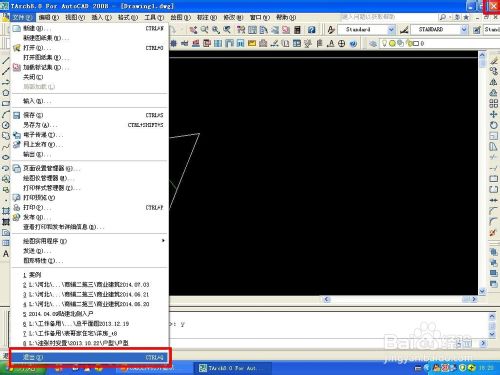Open recent file ending in 2013.12.19
The height and width of the screenshot is (375, 500).
click(89, 324)
